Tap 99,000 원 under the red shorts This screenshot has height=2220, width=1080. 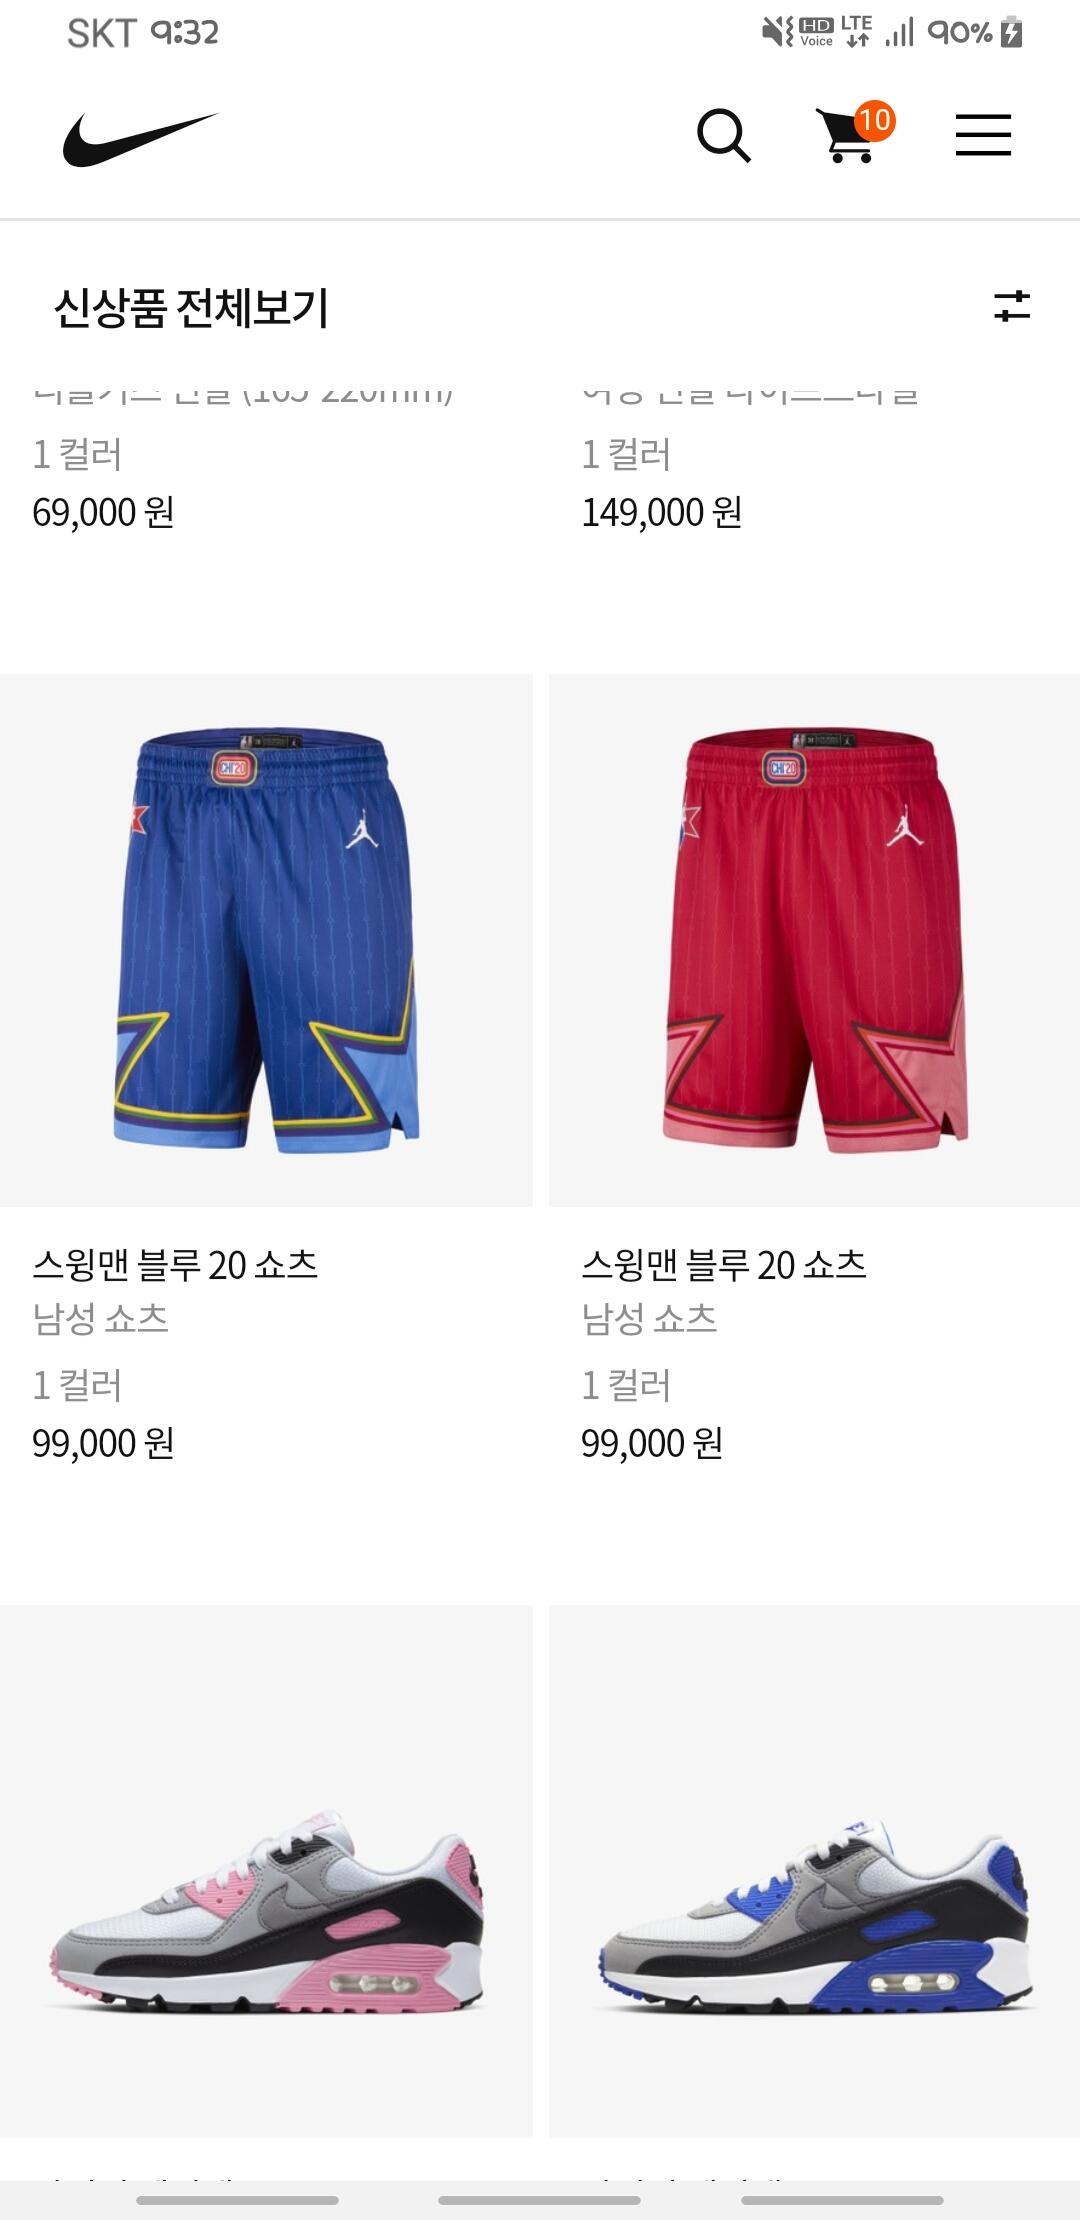click(x=652, y=1444)
